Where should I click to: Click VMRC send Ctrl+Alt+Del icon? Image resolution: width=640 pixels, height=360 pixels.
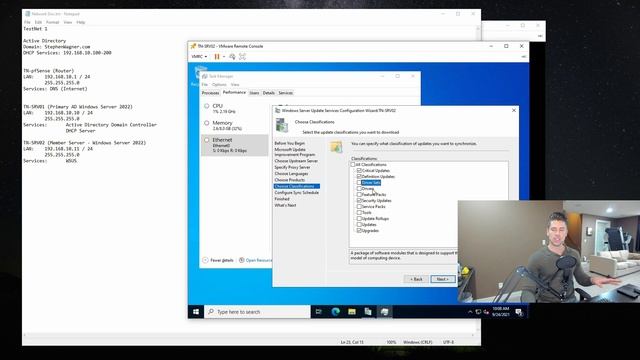(232, 57)
